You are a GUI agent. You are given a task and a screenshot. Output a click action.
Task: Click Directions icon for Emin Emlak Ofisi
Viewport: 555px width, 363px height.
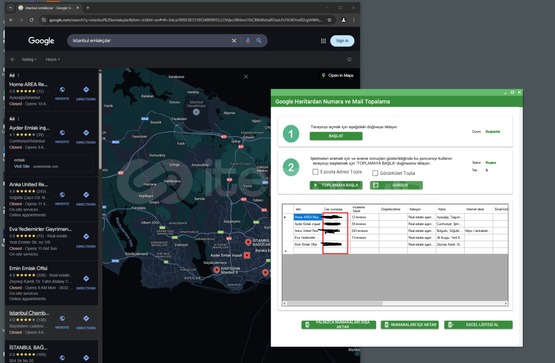pos(86,279)
